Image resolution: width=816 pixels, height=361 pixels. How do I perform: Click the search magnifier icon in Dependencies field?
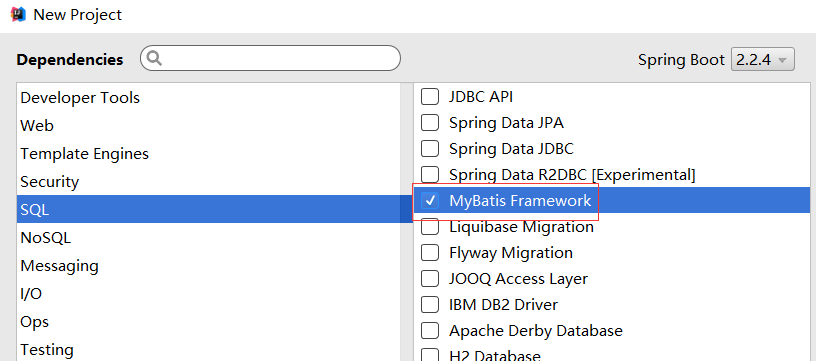155,58
